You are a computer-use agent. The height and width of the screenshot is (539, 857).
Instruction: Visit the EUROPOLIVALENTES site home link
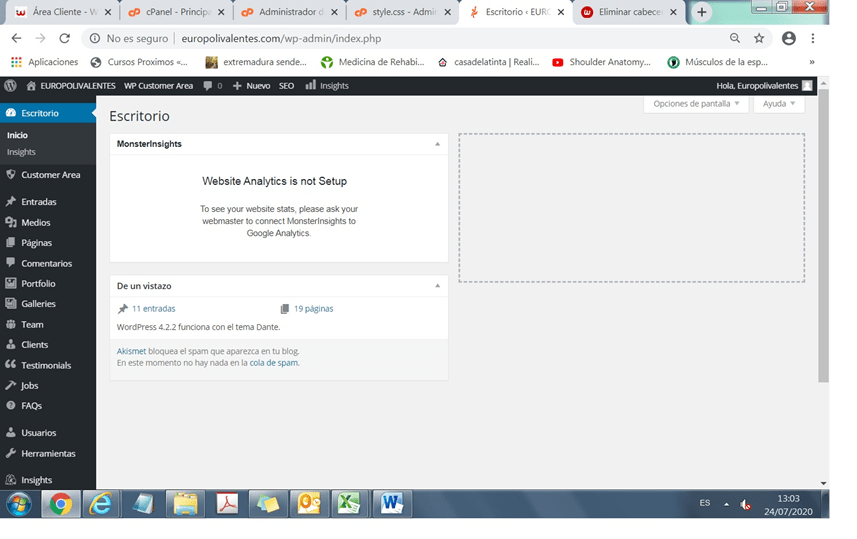point(71,86)
